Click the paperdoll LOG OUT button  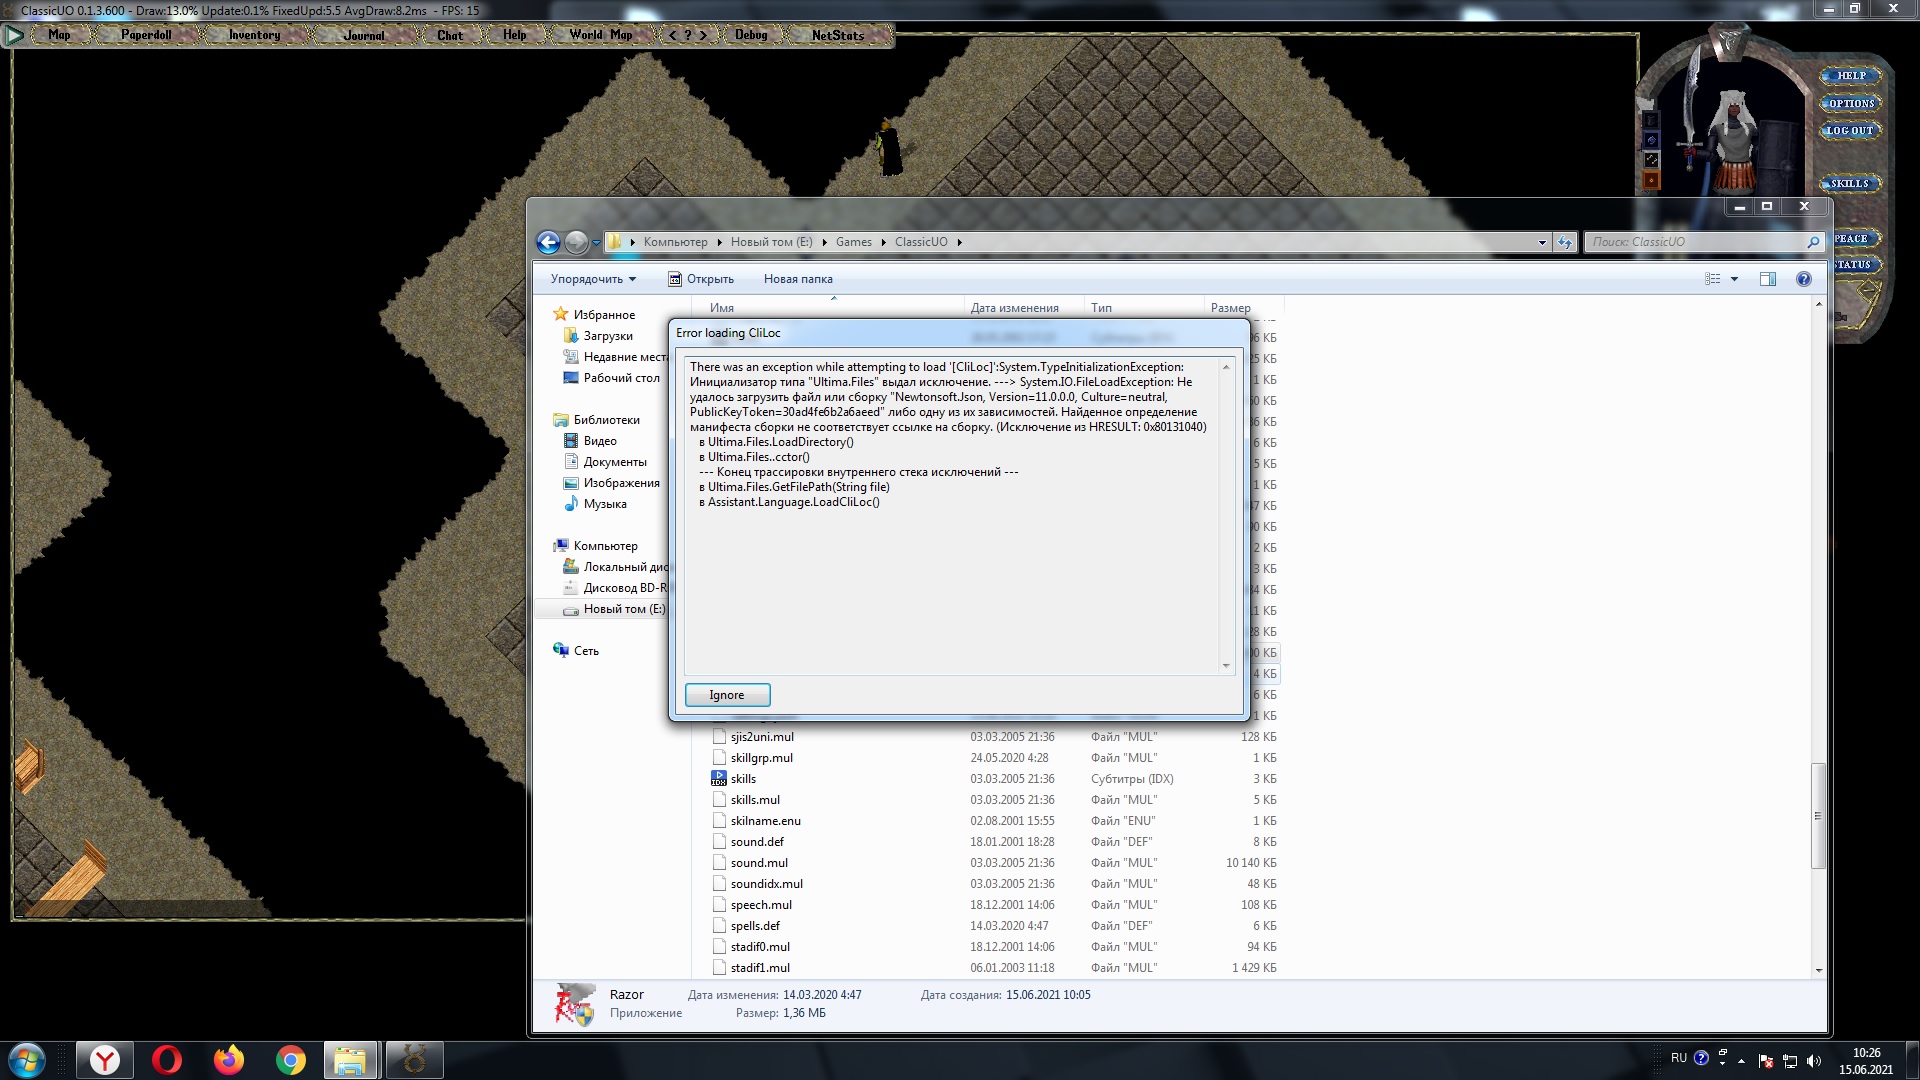(x=1849, y=131)
